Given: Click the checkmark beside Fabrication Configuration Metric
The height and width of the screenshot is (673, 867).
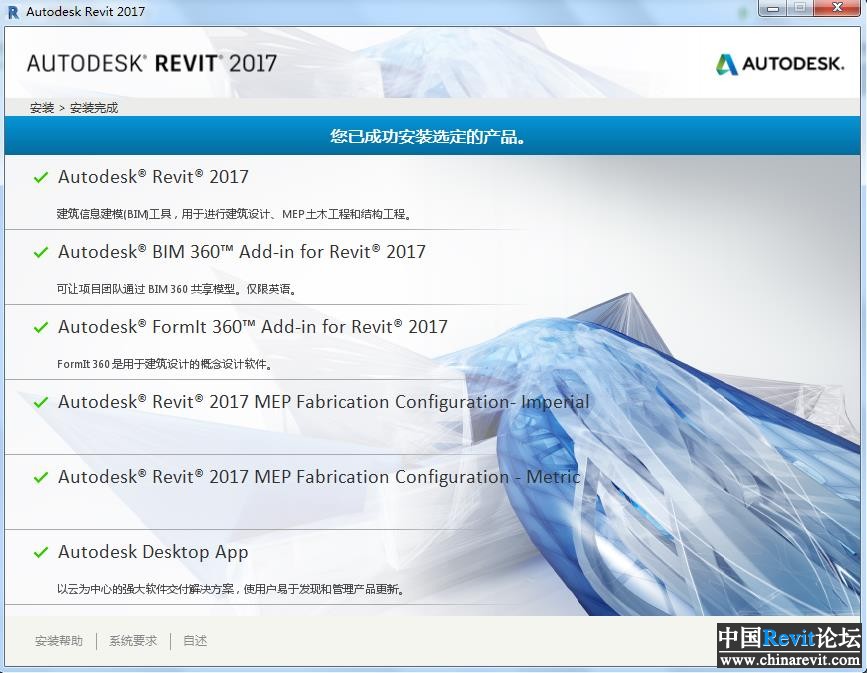Looking at the screenshot, I should click(x=41, y=477).
